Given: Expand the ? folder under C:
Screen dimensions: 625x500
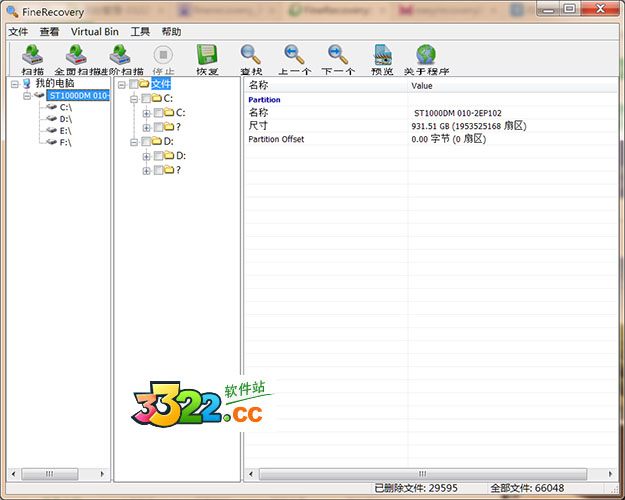Looking at the screenshot, I should (x=146, y=128).
